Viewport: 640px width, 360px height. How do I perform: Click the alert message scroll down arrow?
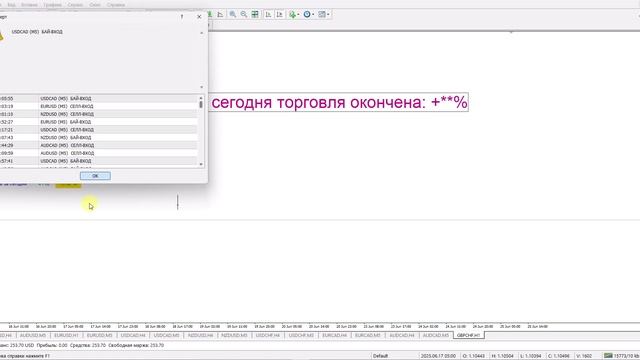201,87
